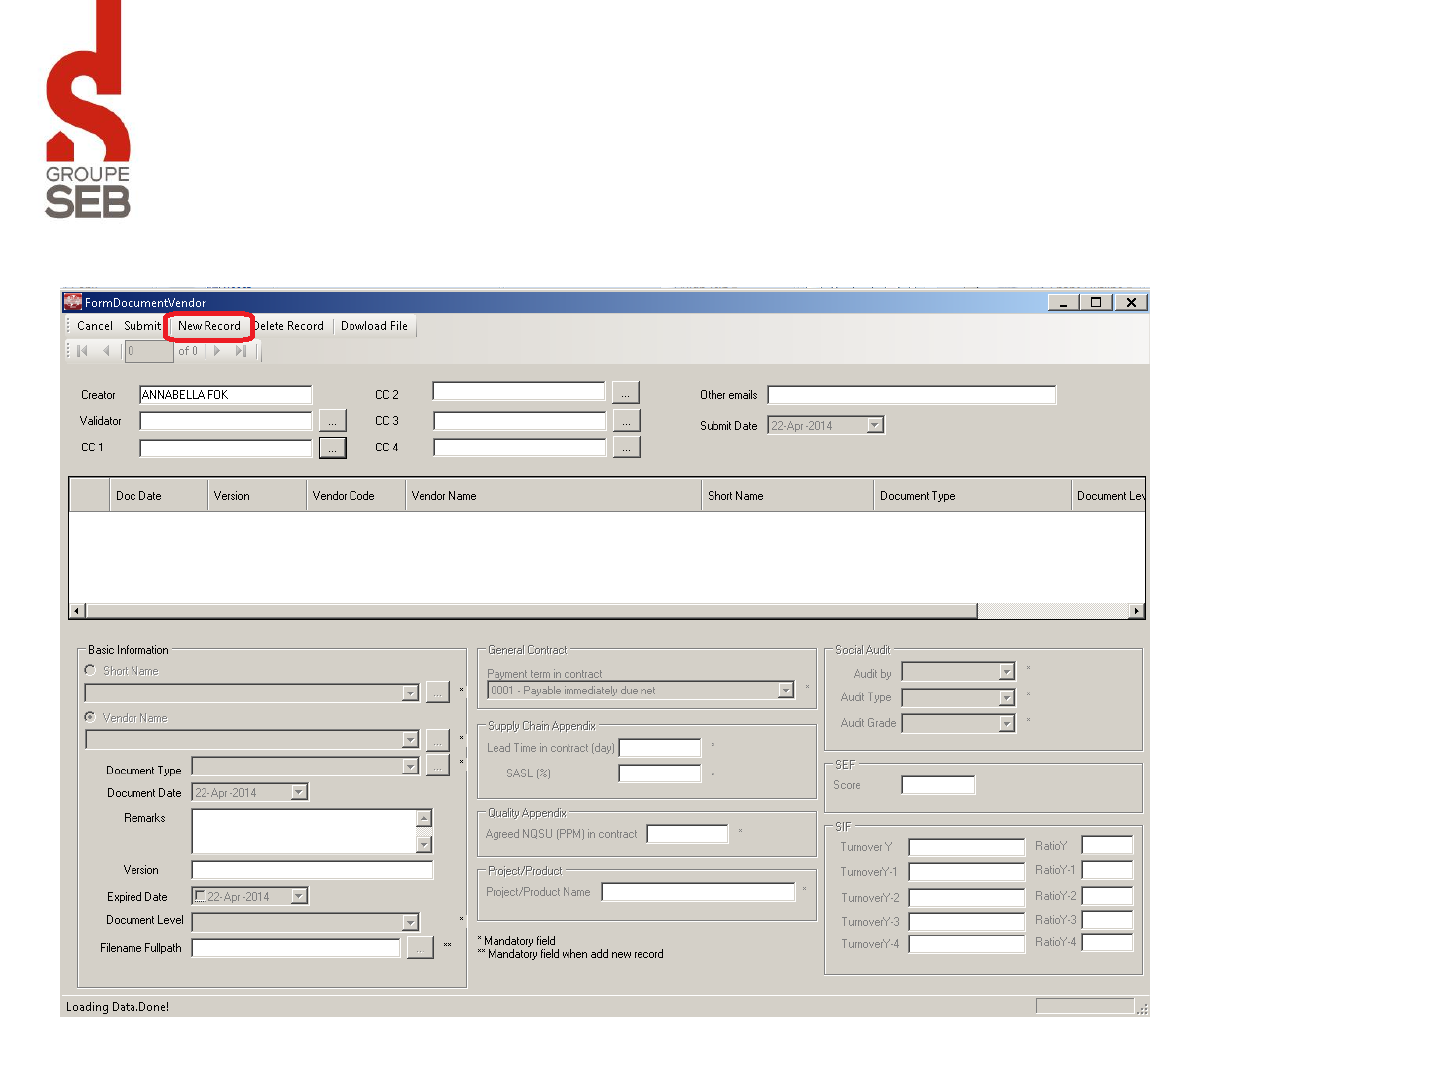The image size is (1440, 1080).
Task: Click Delete Record in the toolbar
Action: pos(290,326)
